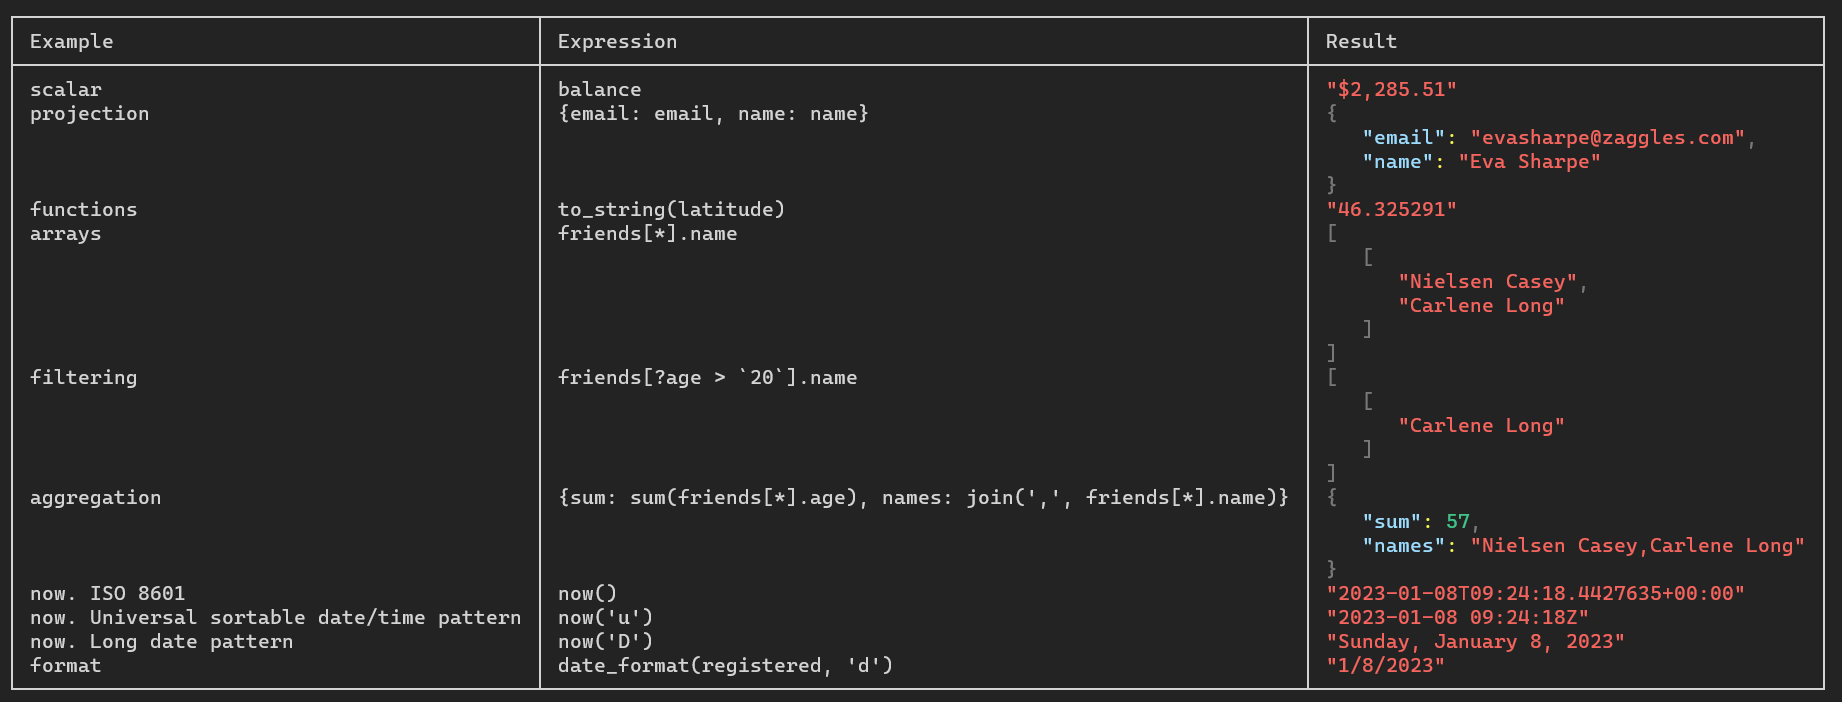Click the Expression column header
Image resolution: width=1842 pixels, height=702 pixels.
(x=617, y=41)
